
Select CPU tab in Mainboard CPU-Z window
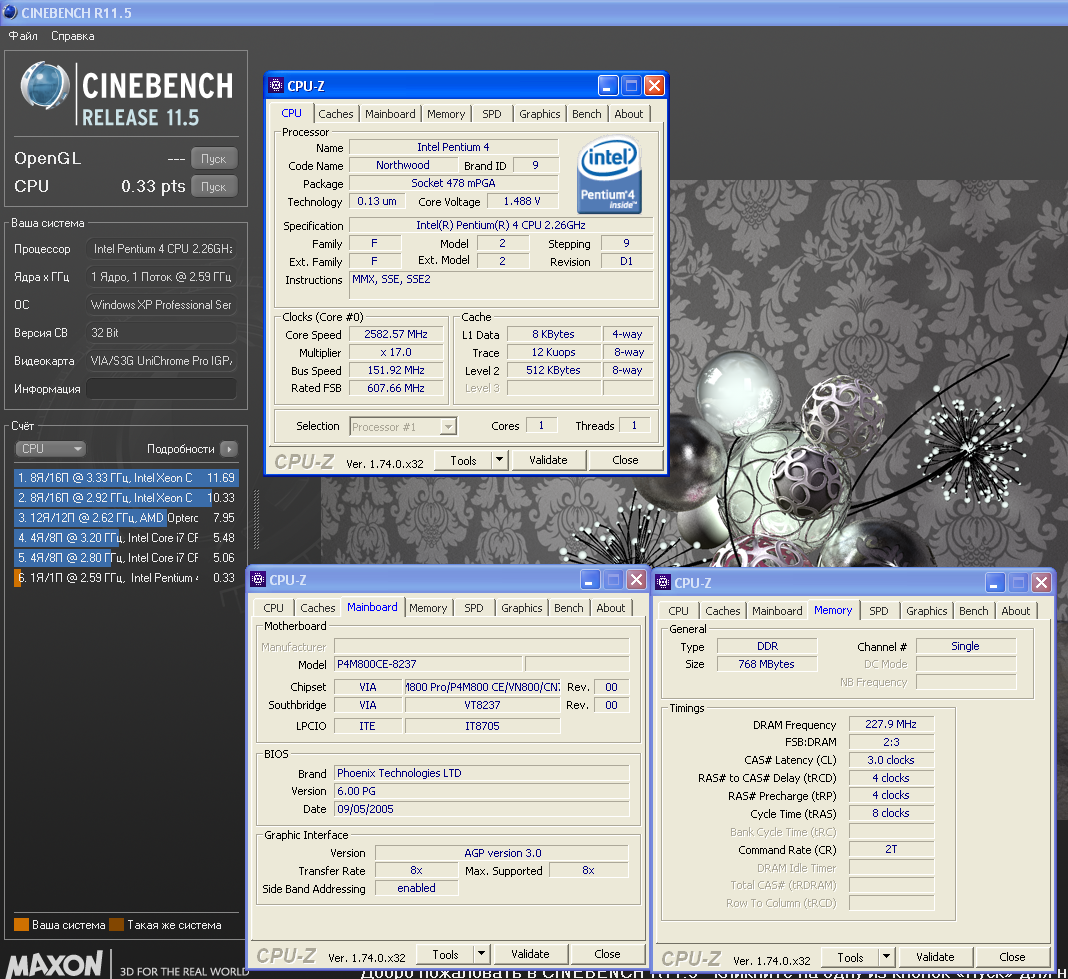[x=273, y=608]
